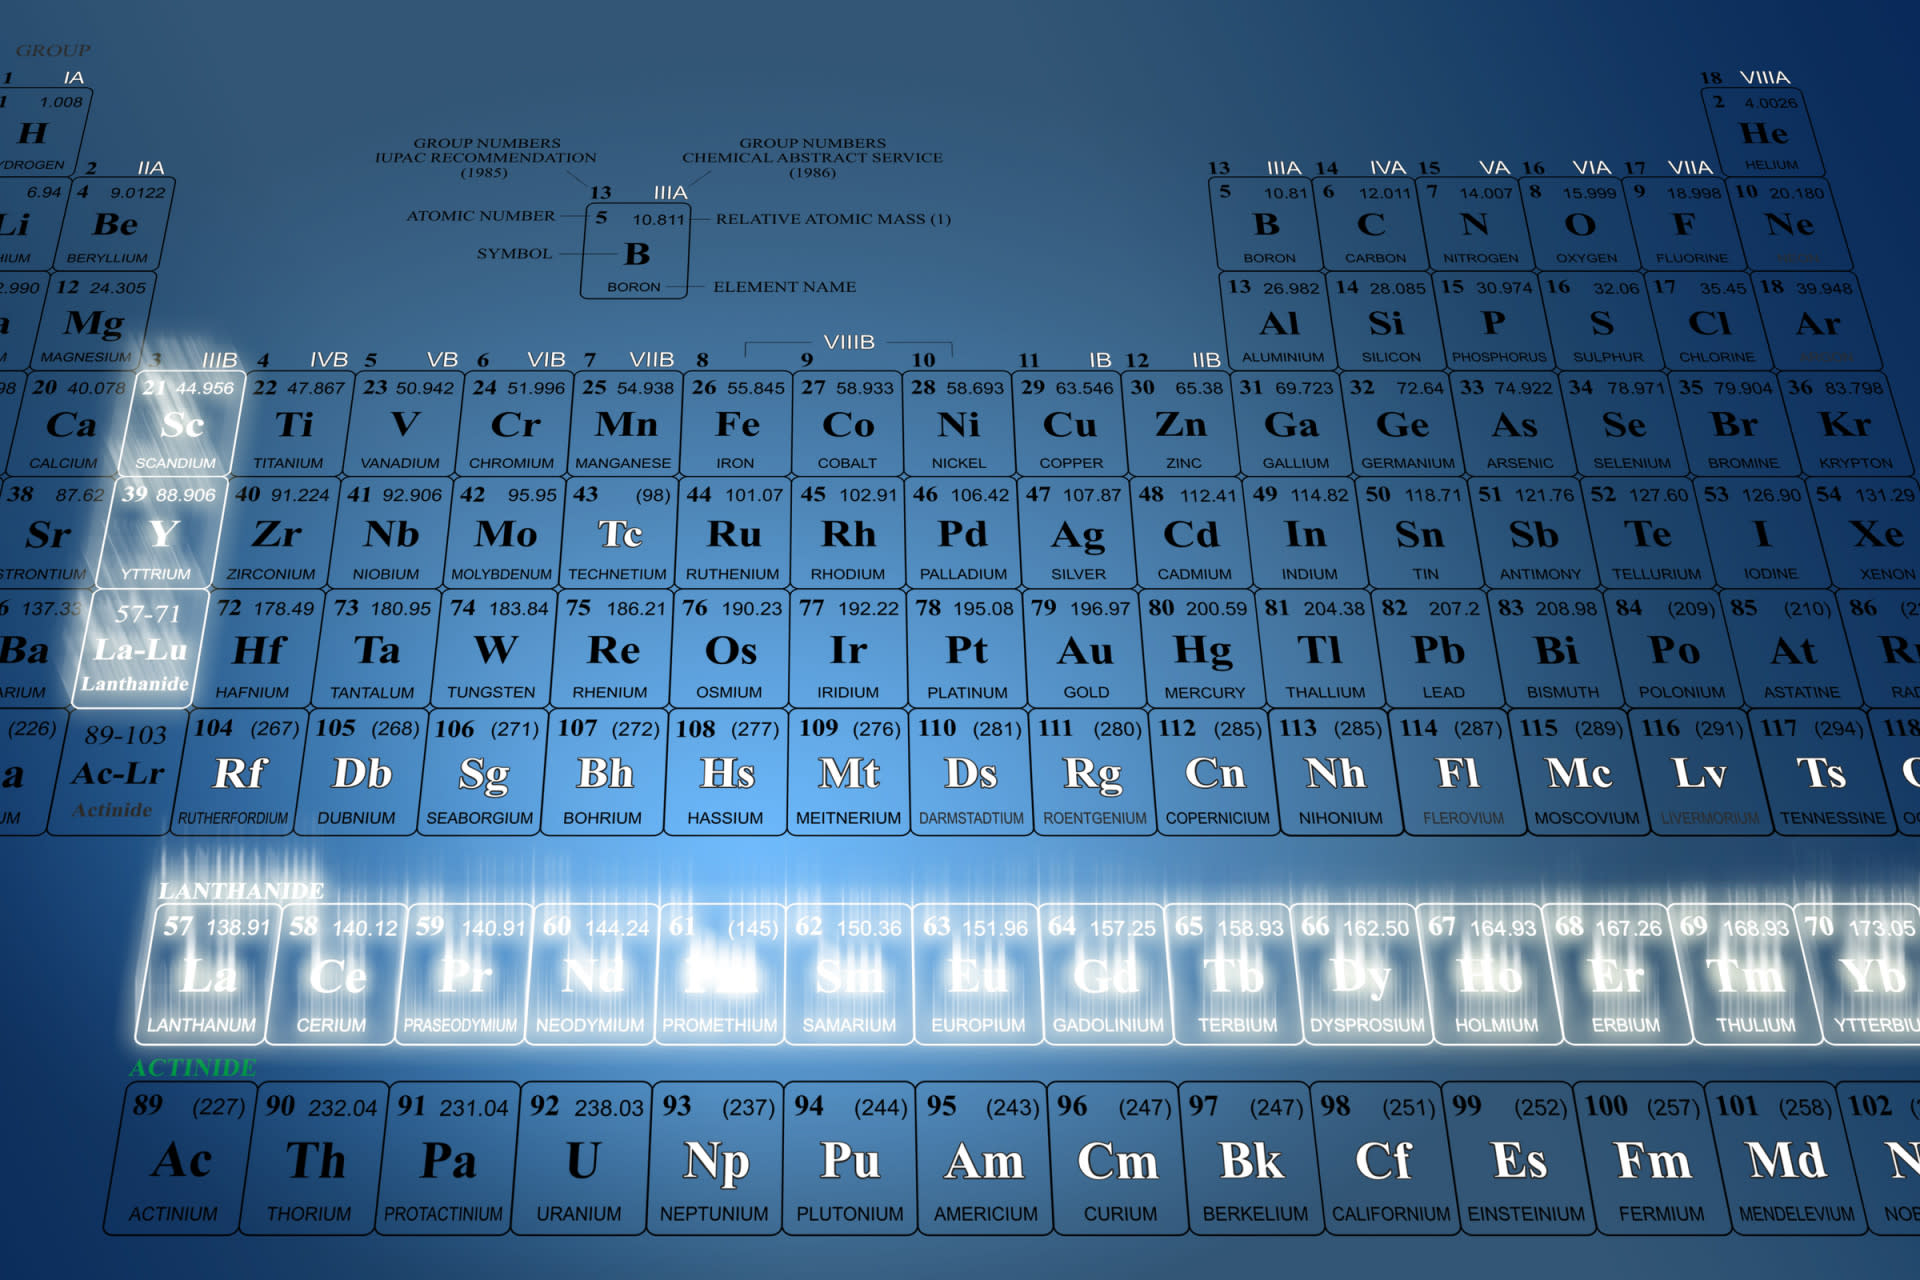The image size is (1920, 1280).
Task: Click the highlighted La-Lu Lanthanide cell
Action: (141, 648)
